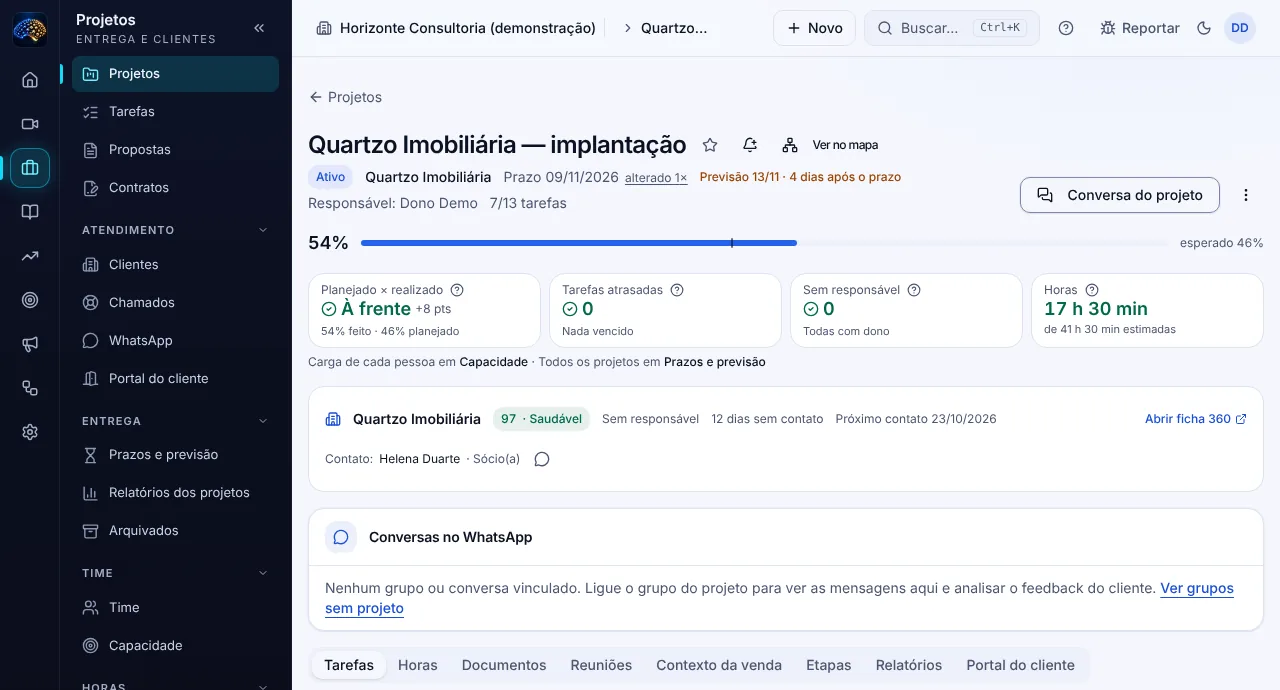Open Contratos in the sidebar

point(175,188)
